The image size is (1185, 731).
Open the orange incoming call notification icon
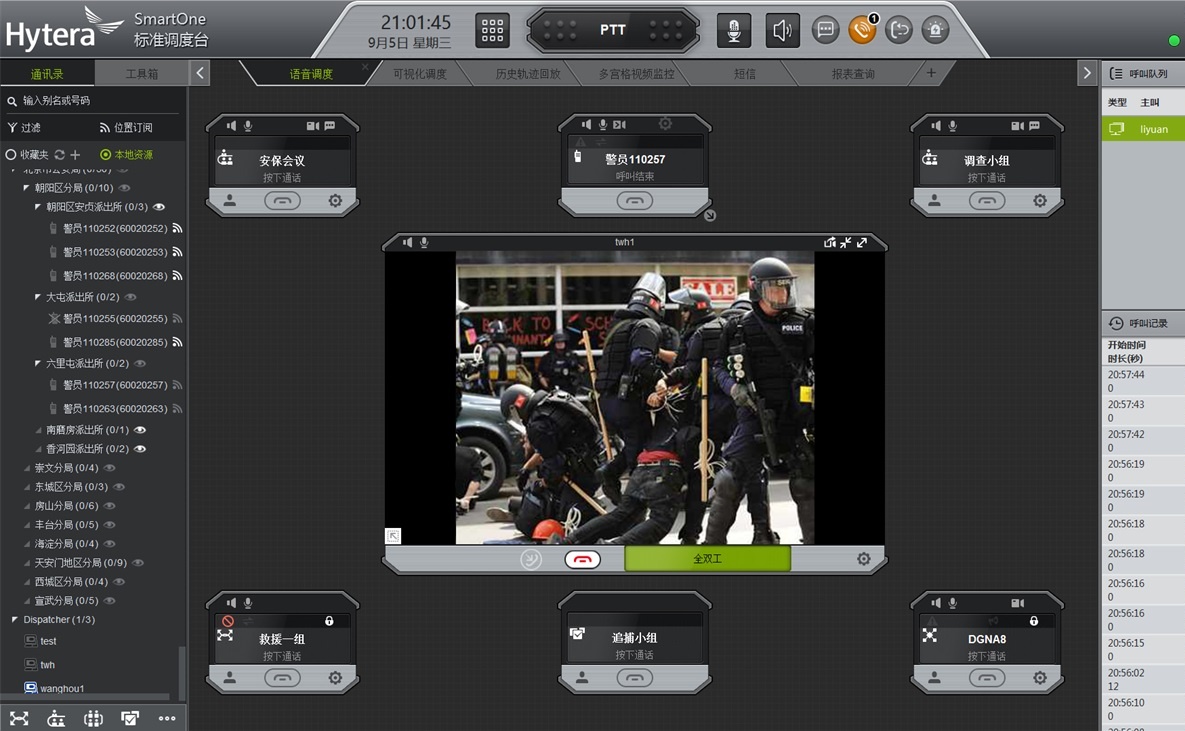click(x=862, y=30)
